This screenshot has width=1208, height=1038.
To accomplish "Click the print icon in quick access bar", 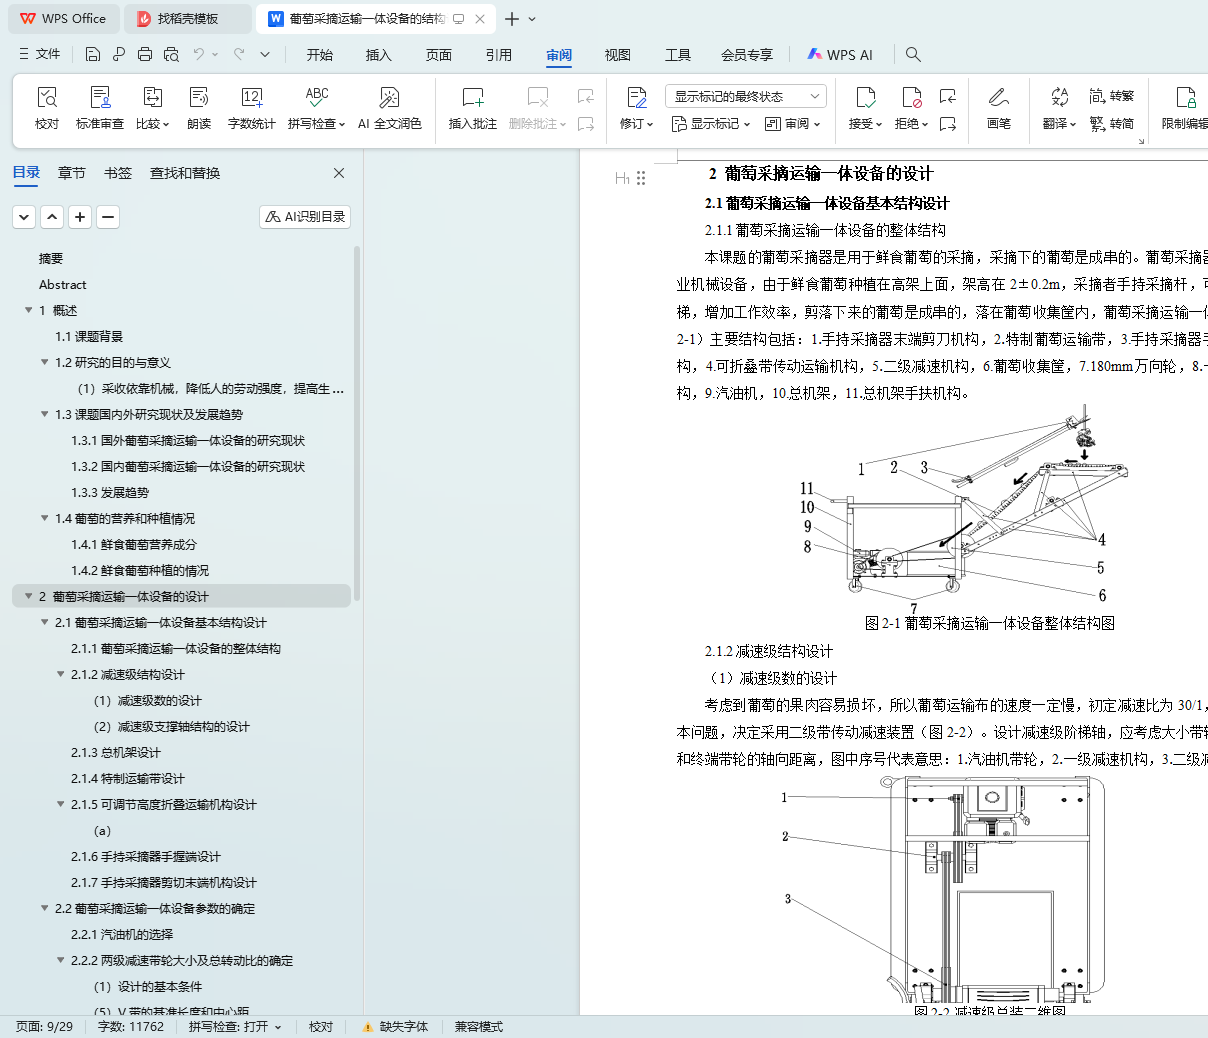I will (x=145, y=54).
